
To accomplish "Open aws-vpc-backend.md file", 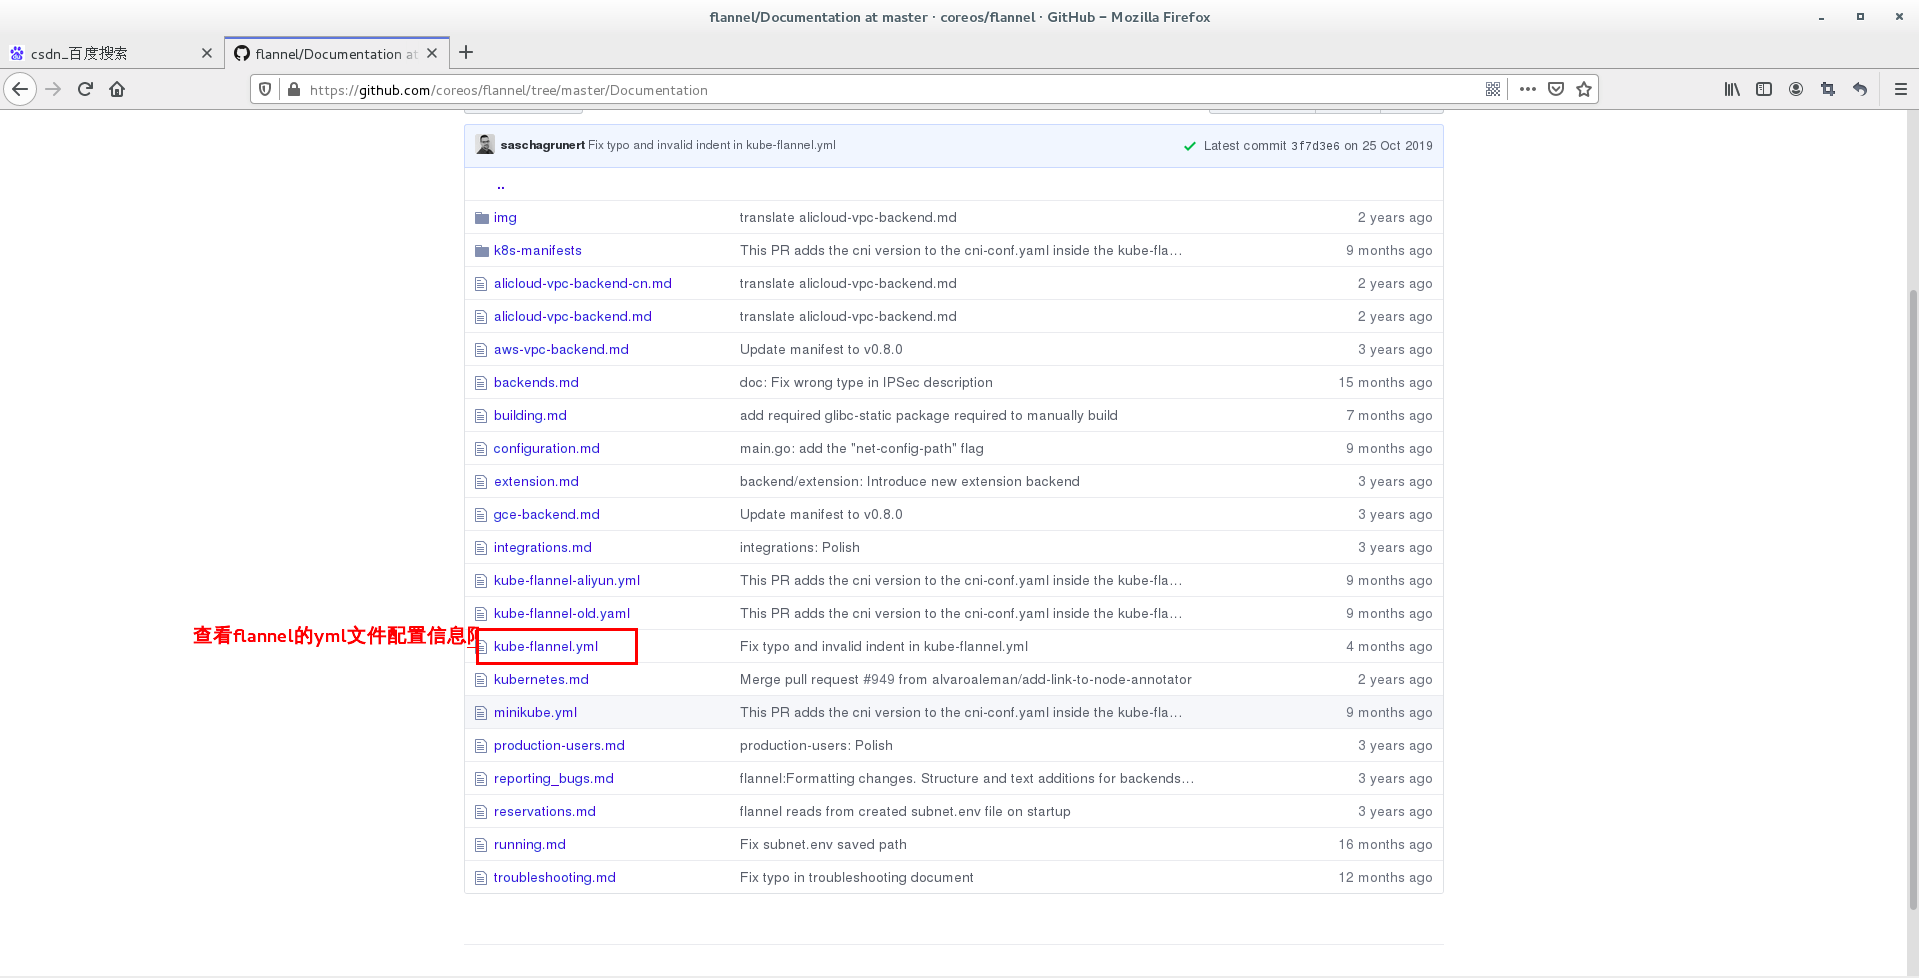I will tap(561, 349).
